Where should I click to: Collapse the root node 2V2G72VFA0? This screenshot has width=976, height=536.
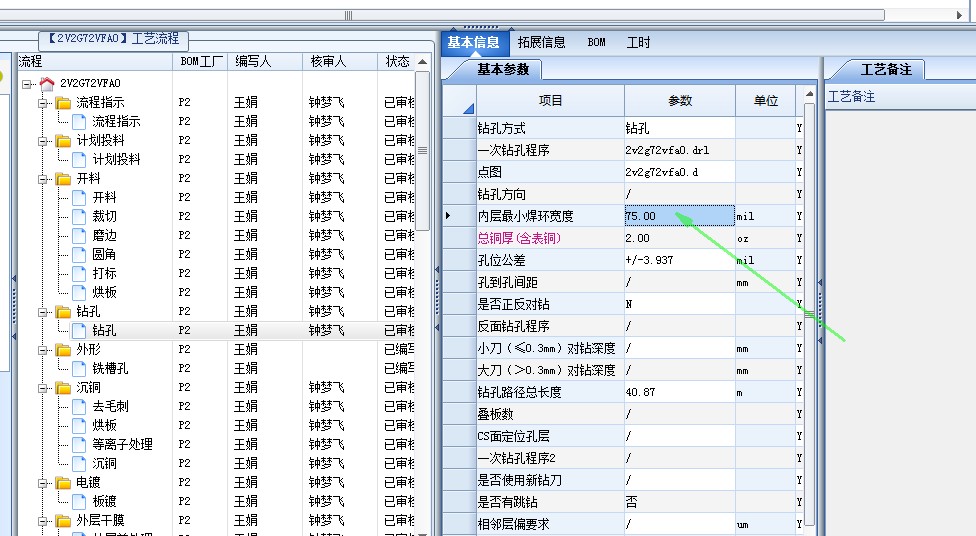point(27,83)
